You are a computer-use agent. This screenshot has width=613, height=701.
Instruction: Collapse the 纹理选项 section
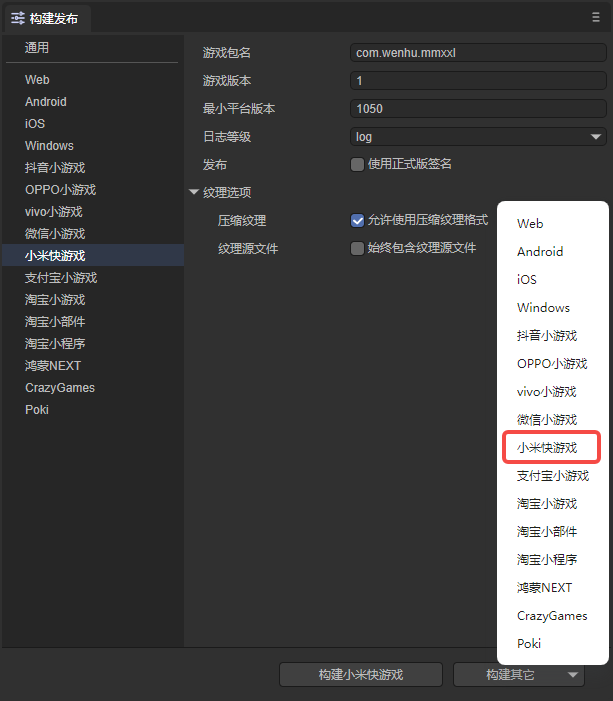click(194, 193)
